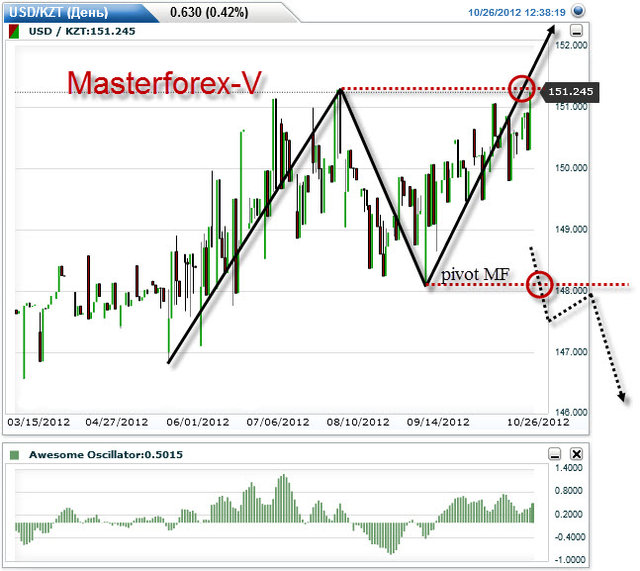The width and height of the screenshot is (640, 571).
Task: Click the 07/06/2012 date axis label
Action: click(278, 422)
